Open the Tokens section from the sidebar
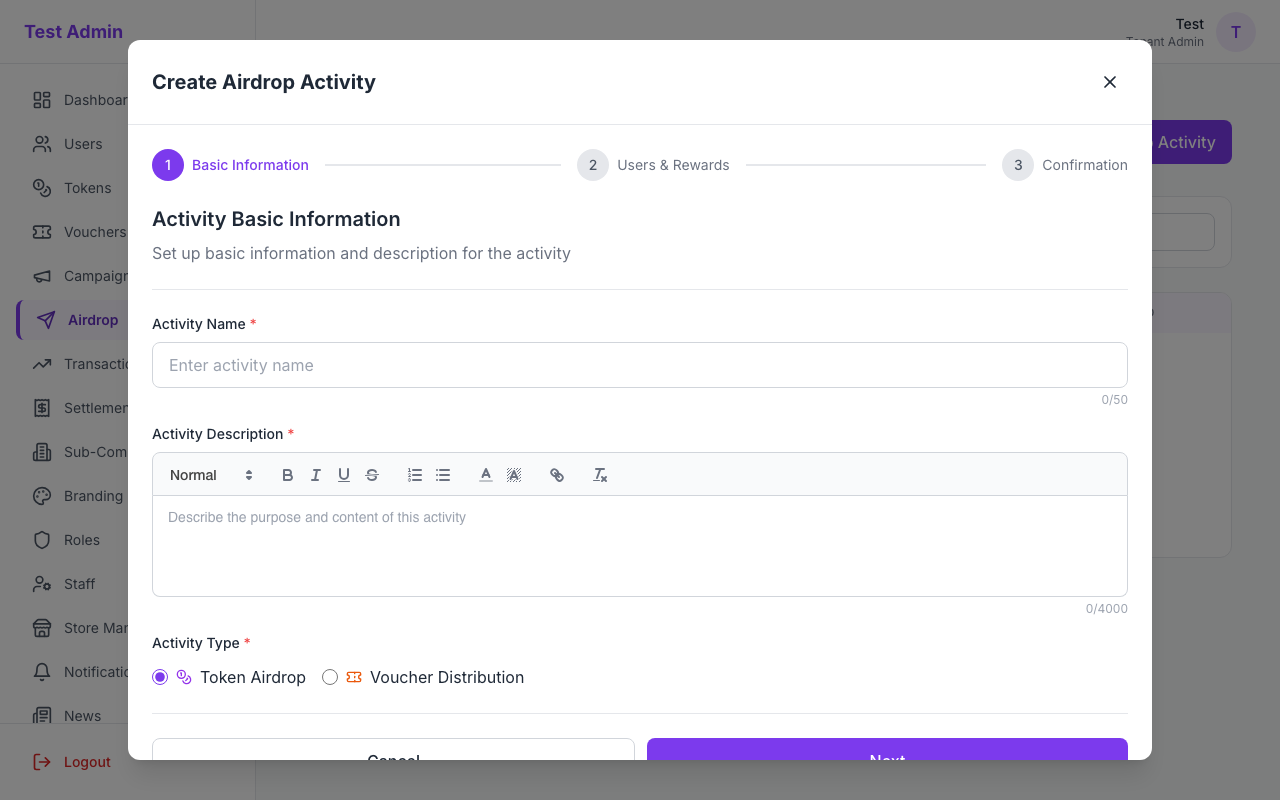The width and height of the screenshot is (1280, 800). click(87, 188)
